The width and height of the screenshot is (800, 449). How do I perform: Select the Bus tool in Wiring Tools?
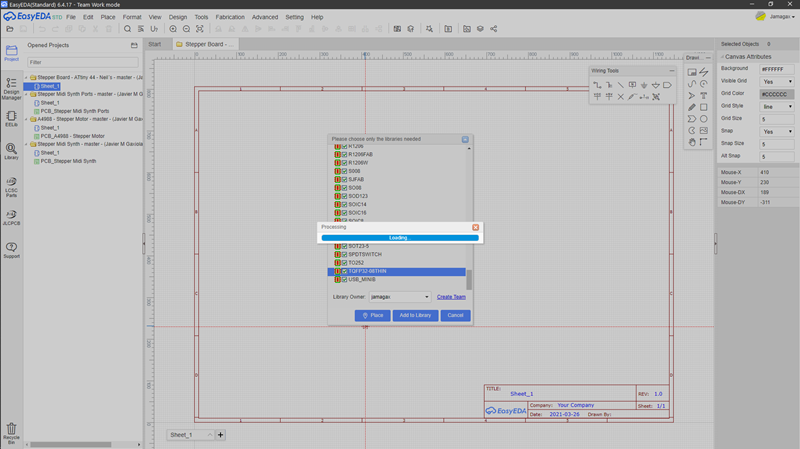609,85
